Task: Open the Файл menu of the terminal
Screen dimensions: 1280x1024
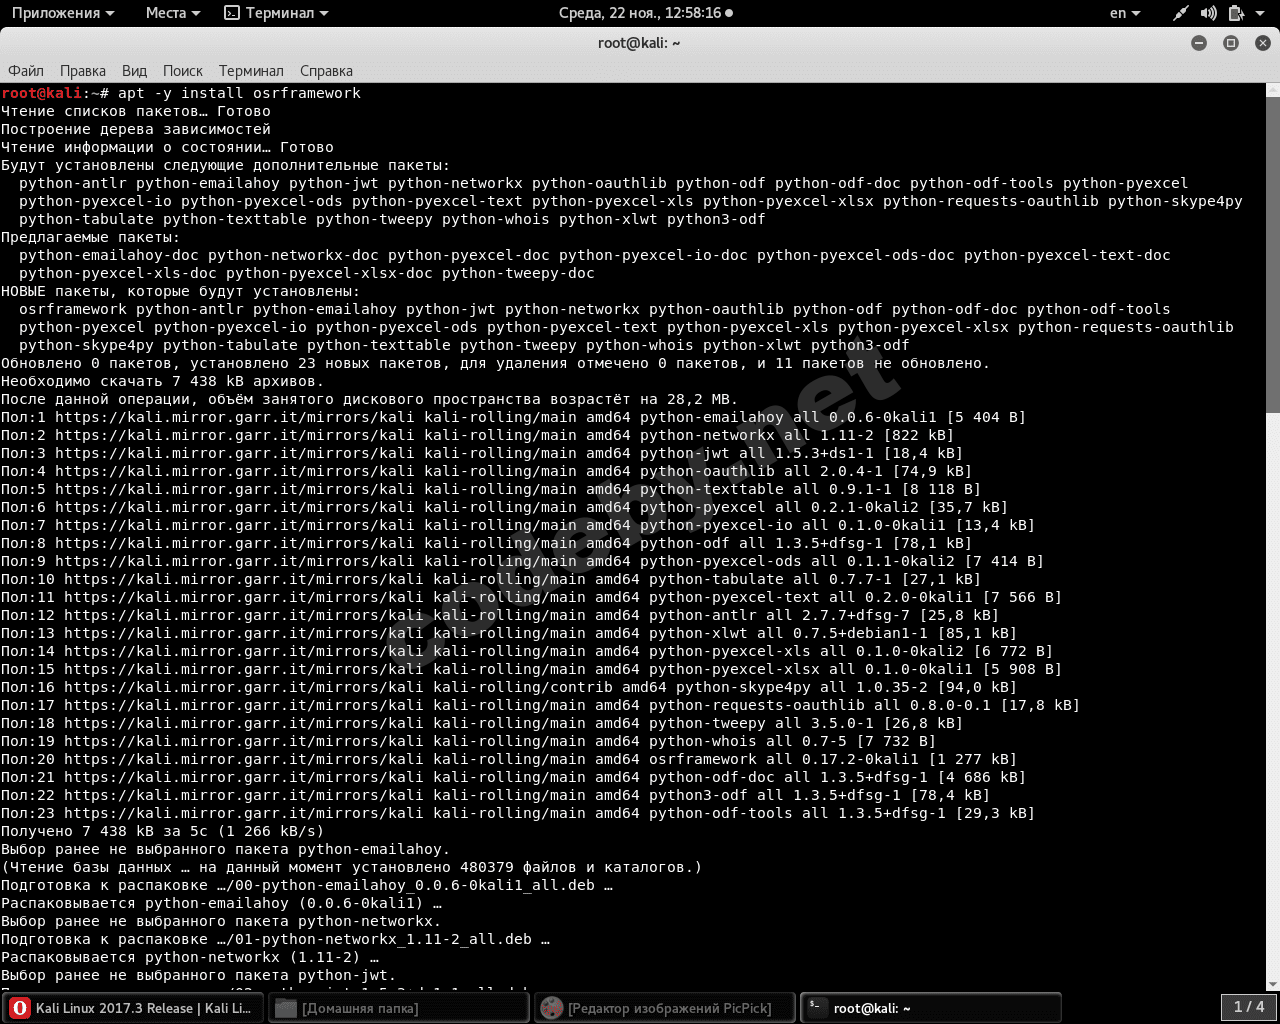Action: 25,71
